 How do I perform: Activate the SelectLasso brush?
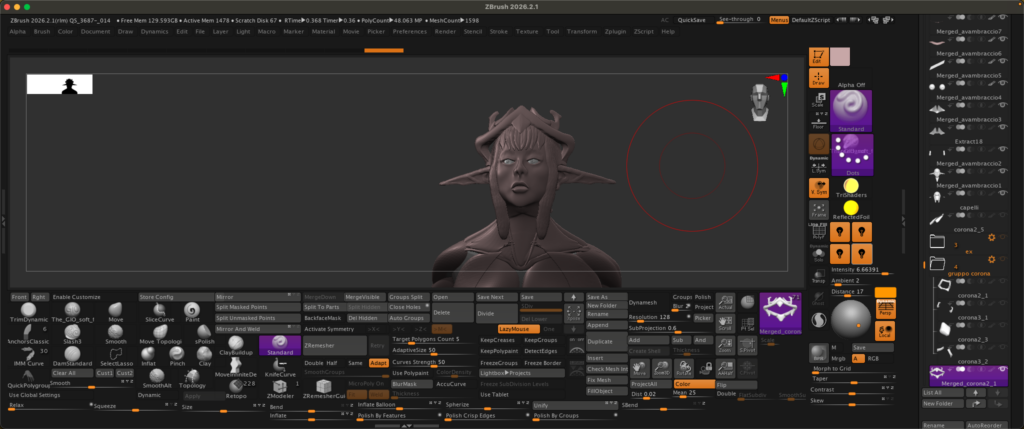(117, 357)
